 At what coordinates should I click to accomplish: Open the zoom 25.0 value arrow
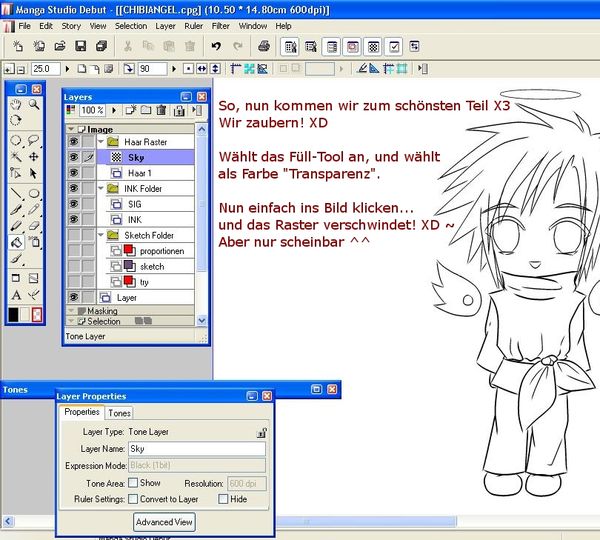click(x=67, y=69)
